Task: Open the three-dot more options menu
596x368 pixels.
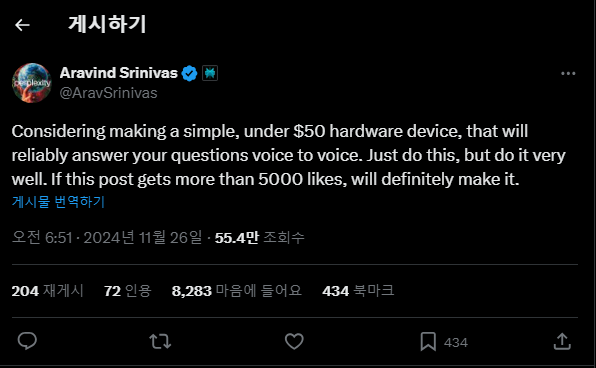Action: pos(568,73)
